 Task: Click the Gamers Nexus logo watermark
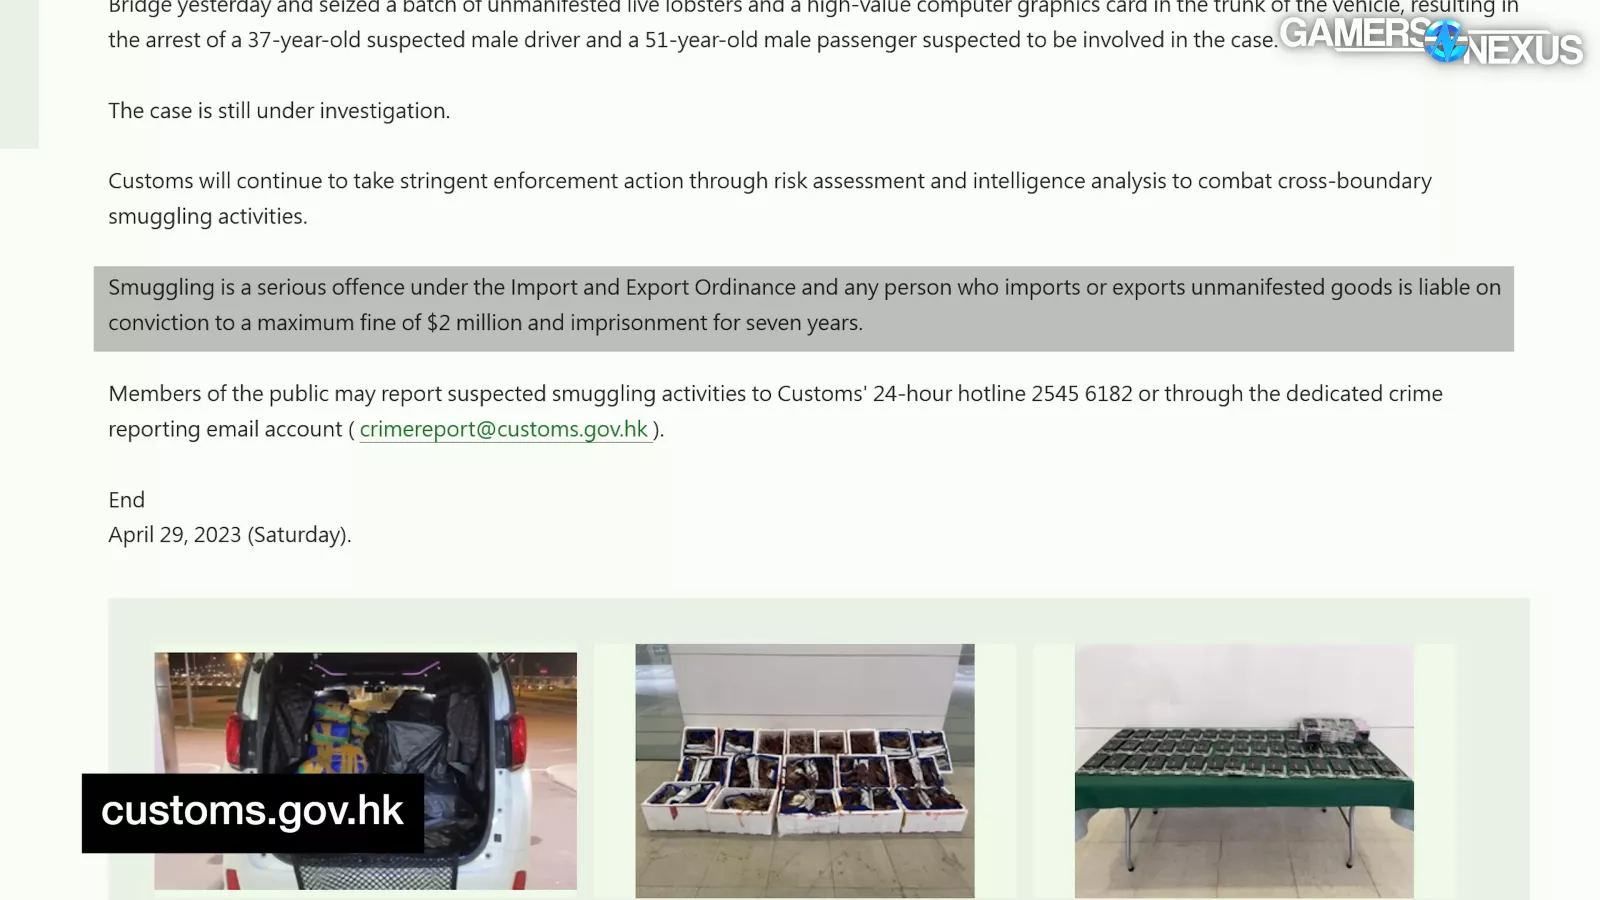1431,41
